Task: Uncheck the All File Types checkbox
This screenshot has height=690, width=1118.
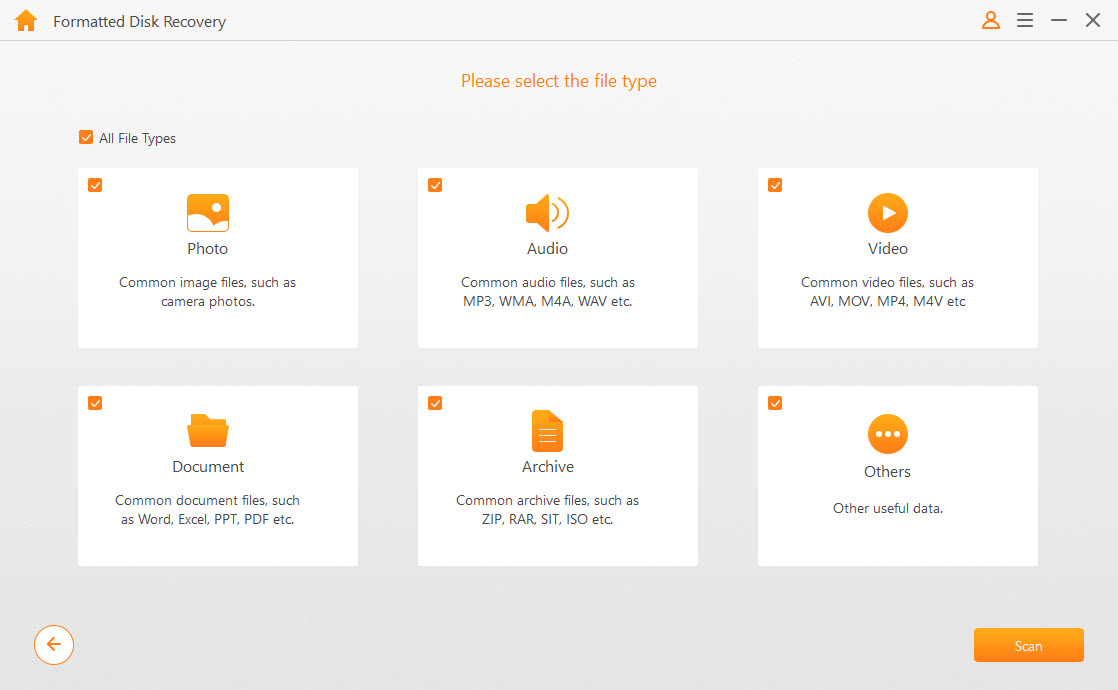Action: 86,137
